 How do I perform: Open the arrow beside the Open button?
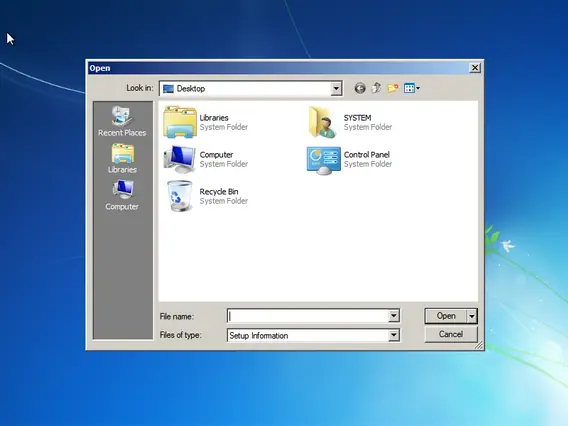click(472, 316)
